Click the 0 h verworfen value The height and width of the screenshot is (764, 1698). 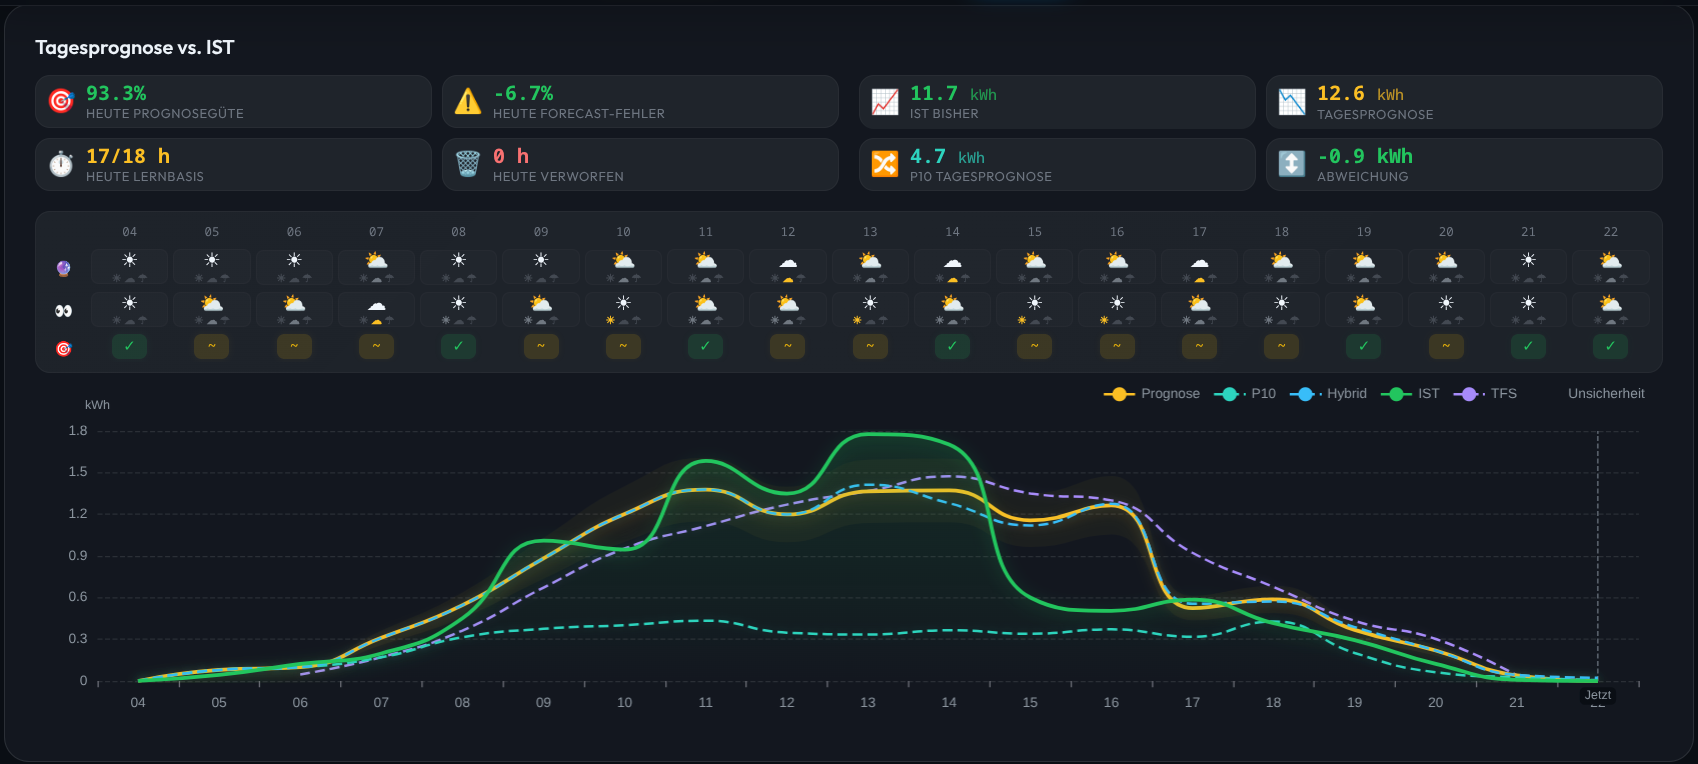511,156
